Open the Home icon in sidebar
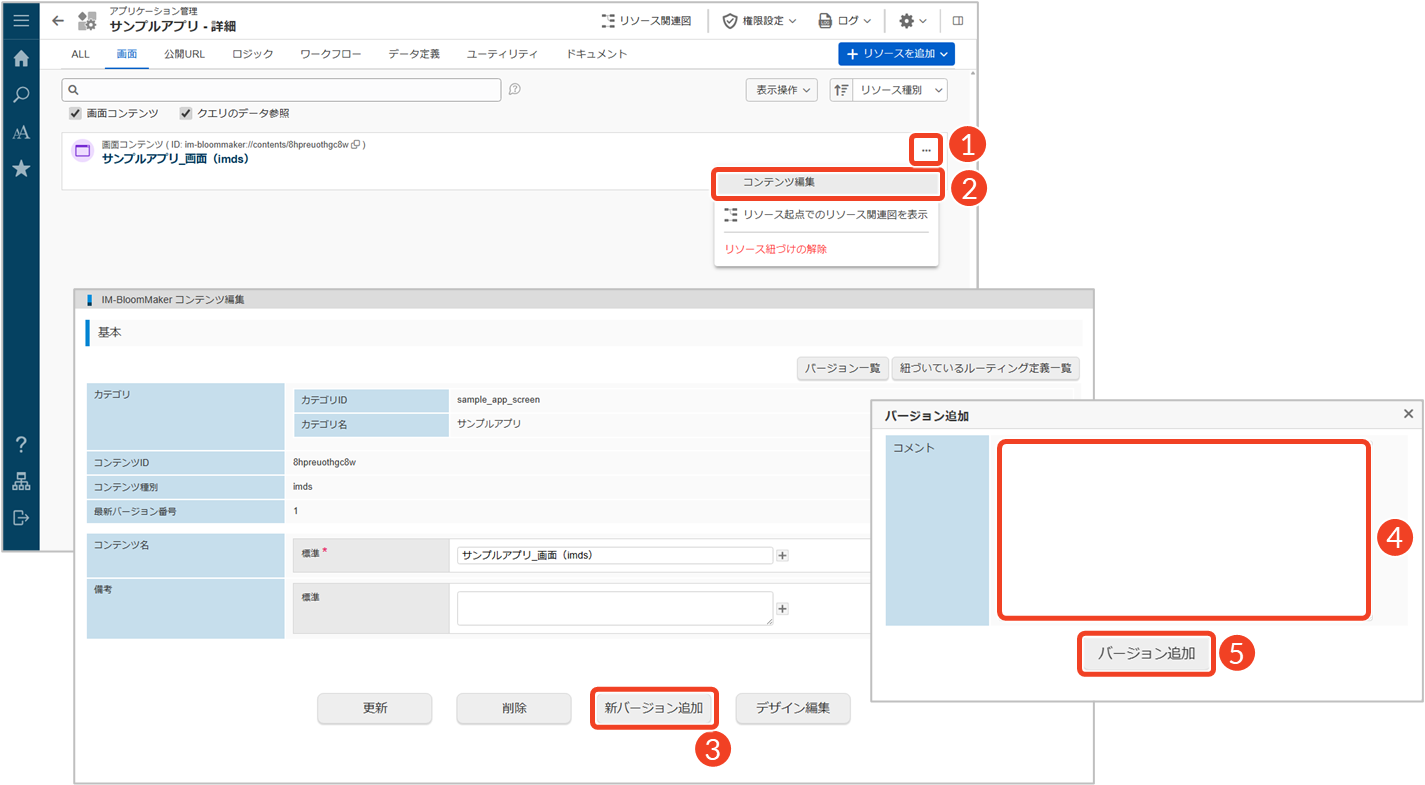Viewport: 1425px width, 785px height. [21, 58]
